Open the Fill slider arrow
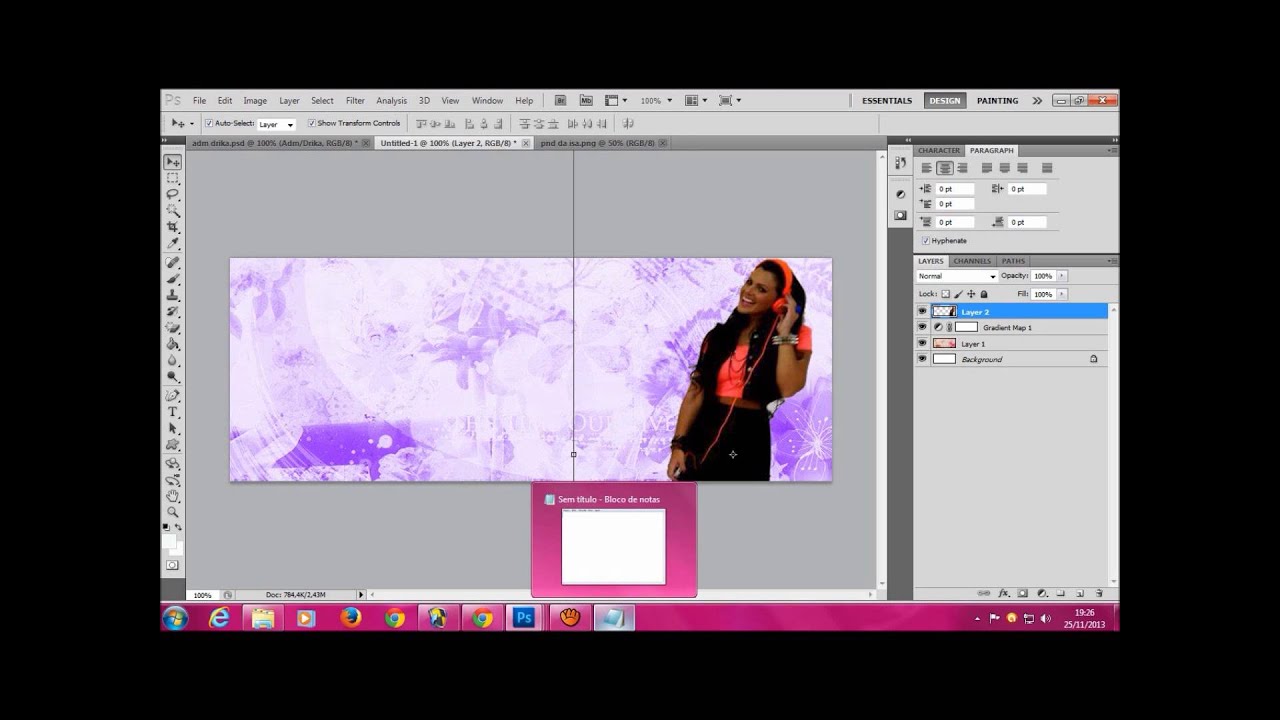Image resolution: width=1280 pixels, height=720 pixels. (x=1061, y=294)
